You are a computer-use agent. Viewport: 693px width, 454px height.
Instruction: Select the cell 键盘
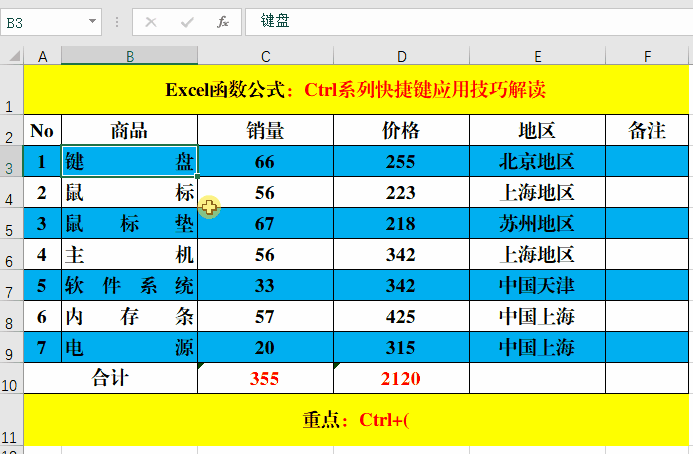129,161
